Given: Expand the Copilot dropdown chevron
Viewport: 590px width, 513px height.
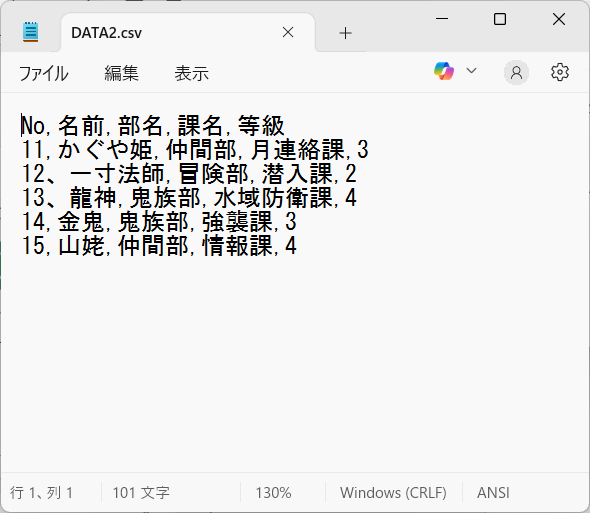Looking at the screenshot, I should coord(471,71).
